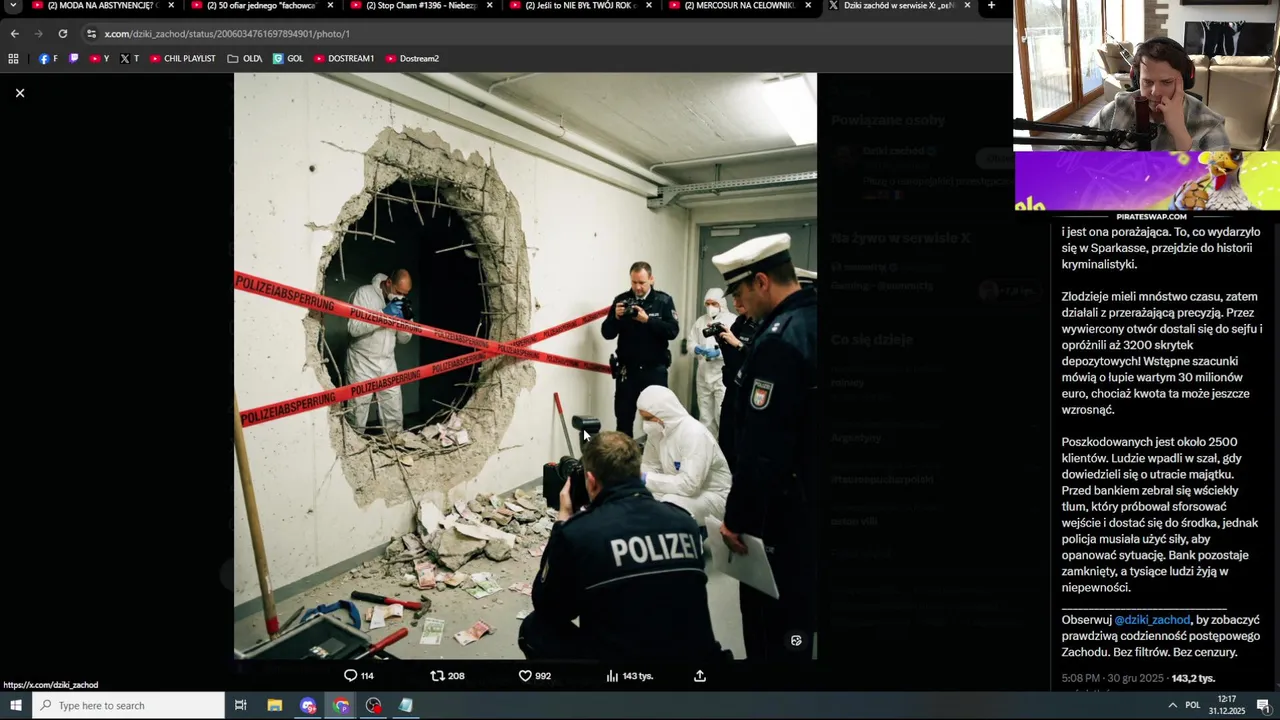This screenshot has width=1280, height=720.
Task: Switch to 'Stop Cham #1396' tab
Action: 420,6
